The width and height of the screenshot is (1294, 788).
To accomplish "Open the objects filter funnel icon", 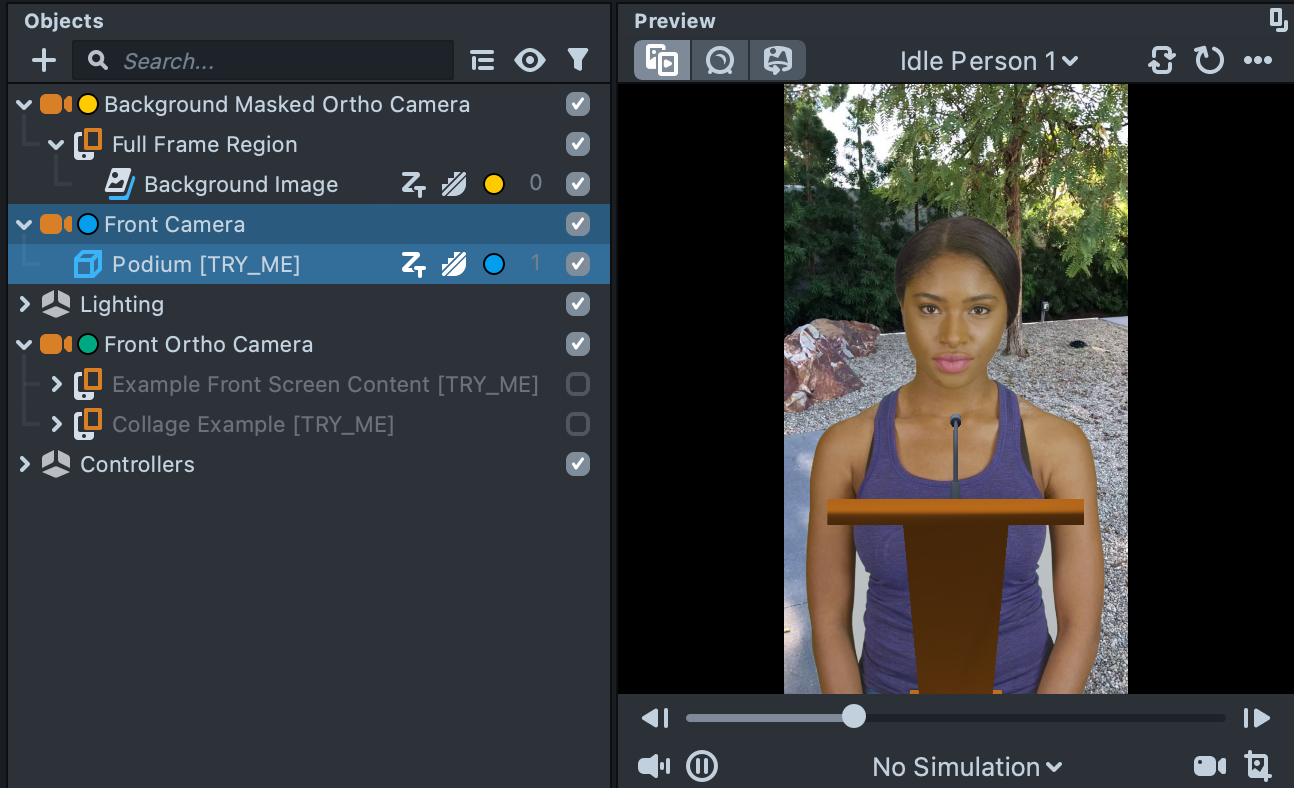I will (578, 61).
